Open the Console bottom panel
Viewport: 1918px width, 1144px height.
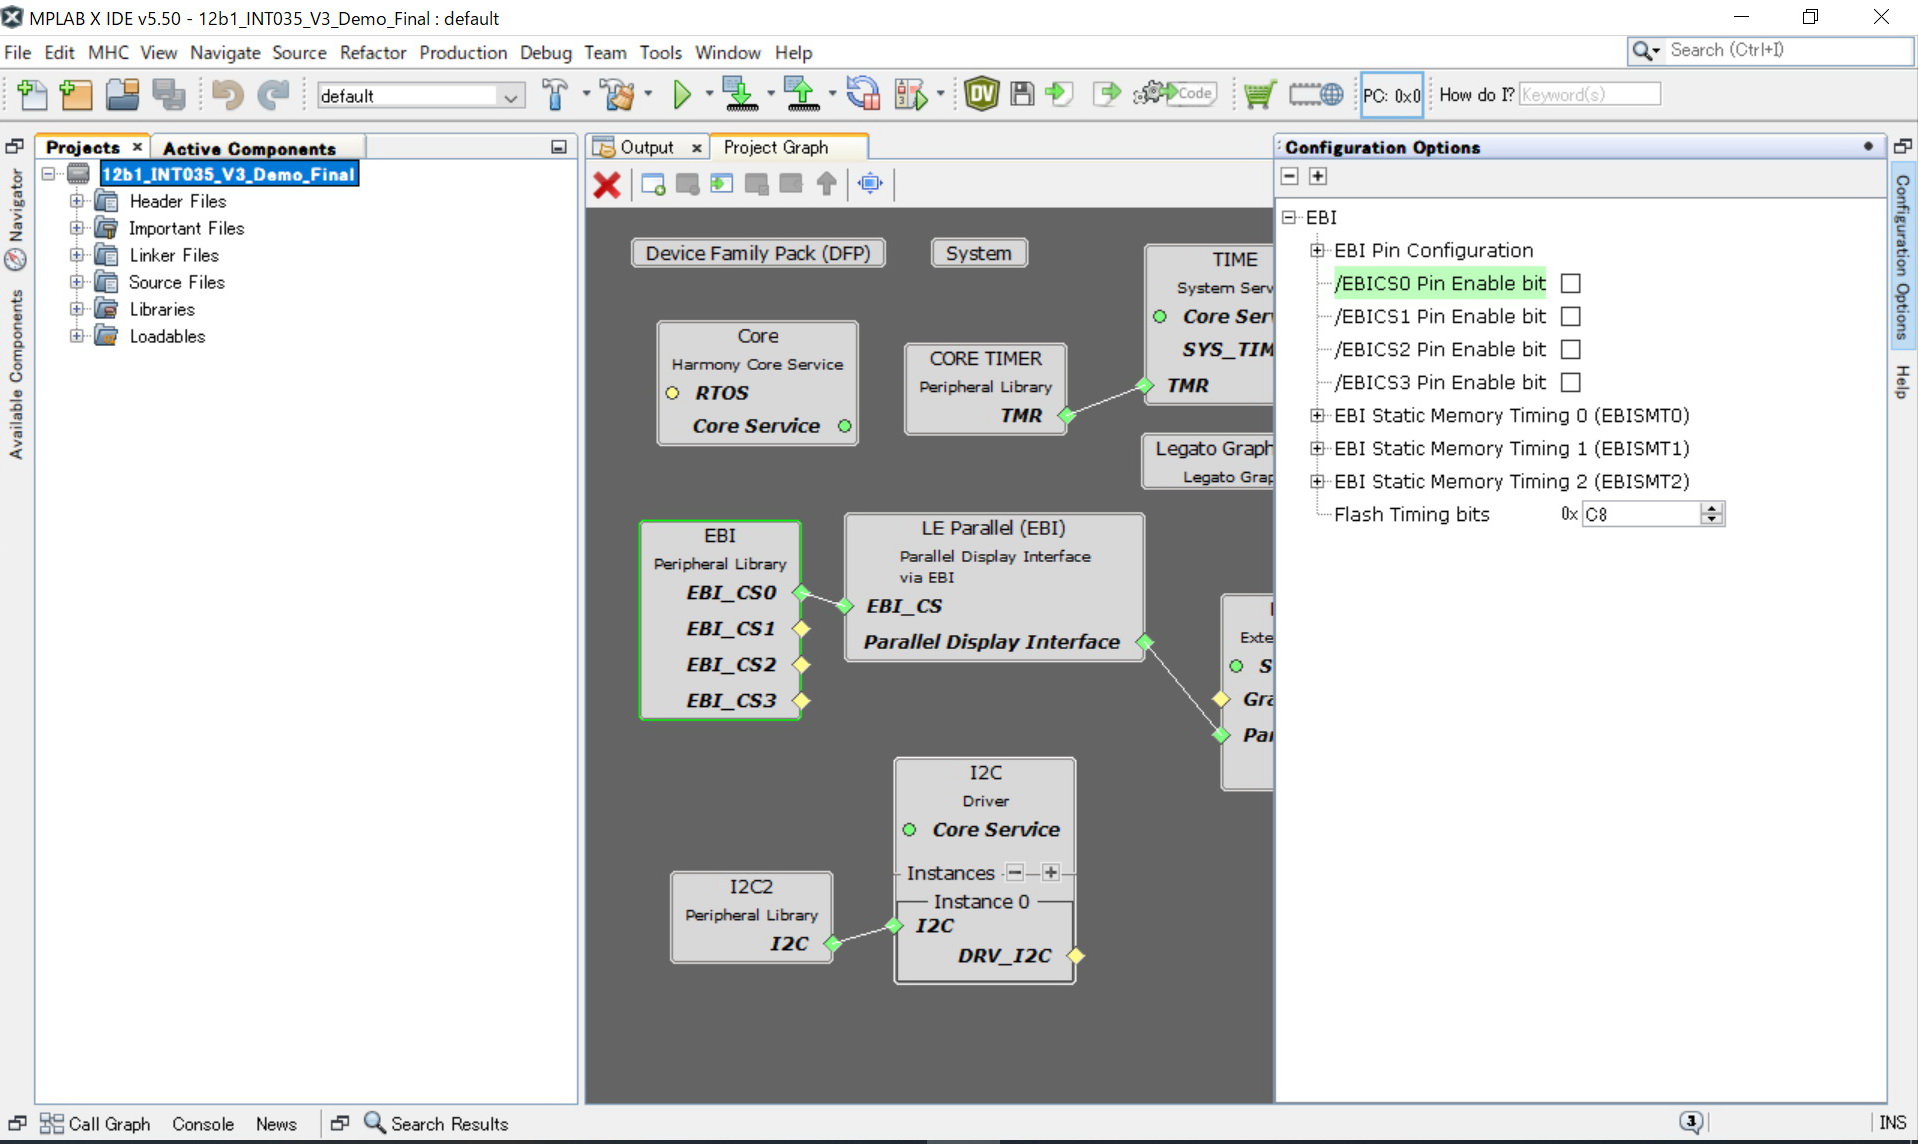click(x=202, y=1123)
